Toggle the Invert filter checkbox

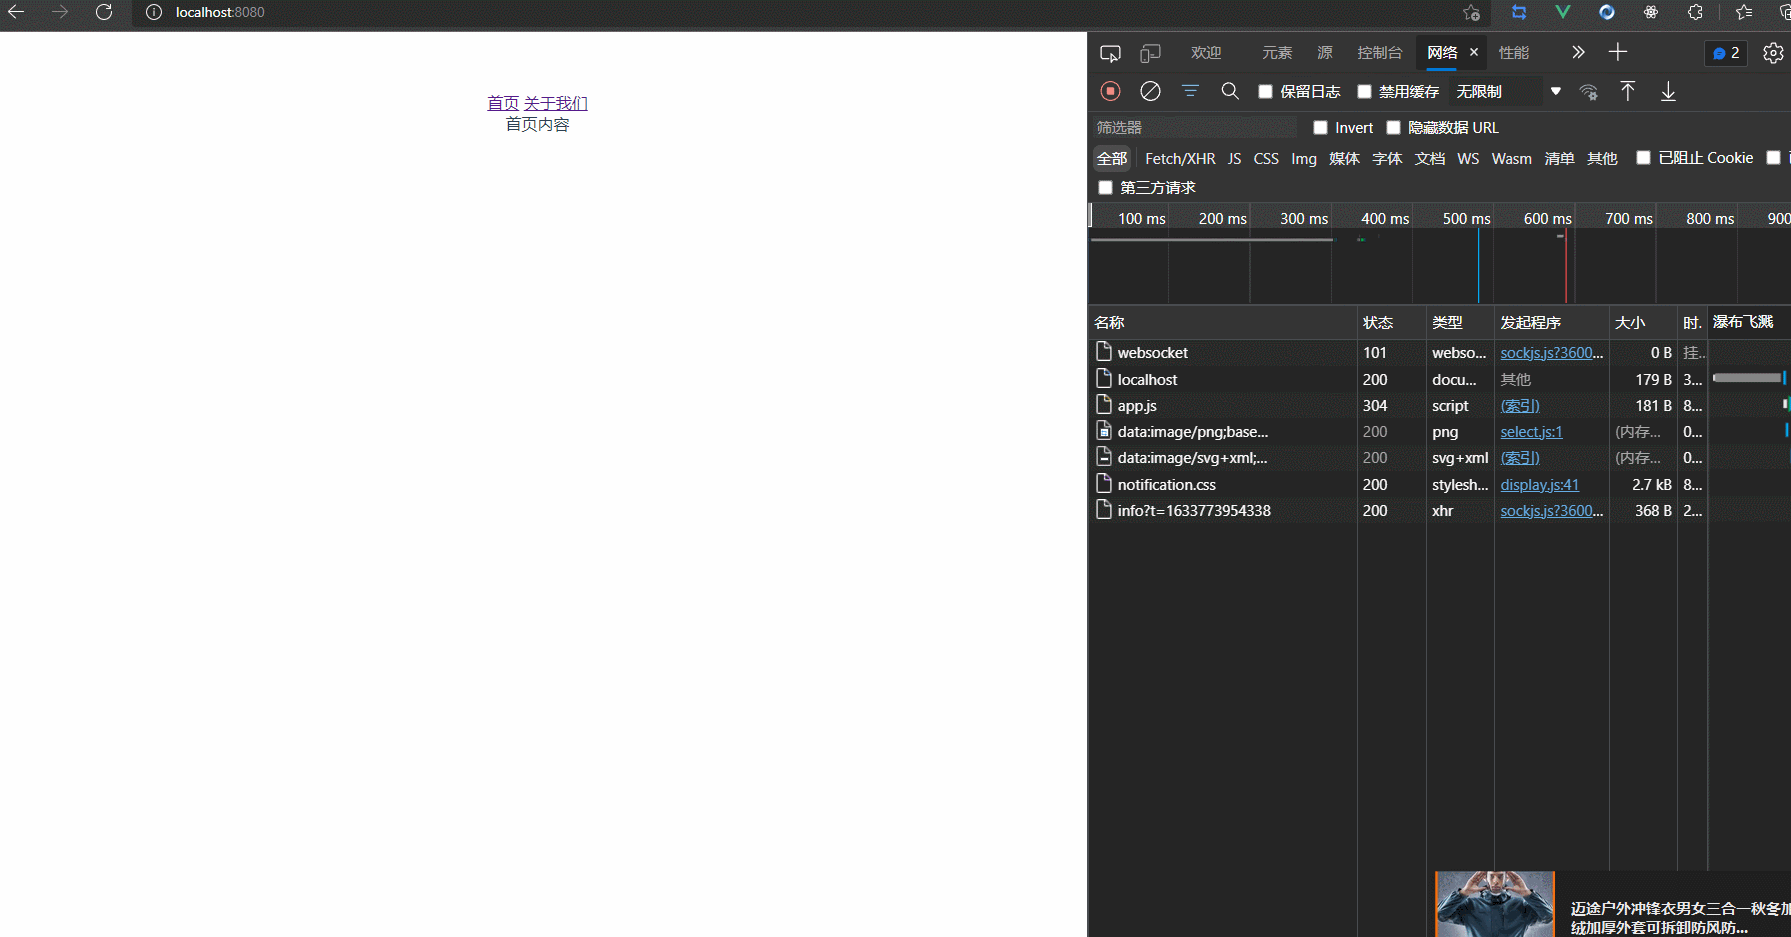[x=1320, y=127]
